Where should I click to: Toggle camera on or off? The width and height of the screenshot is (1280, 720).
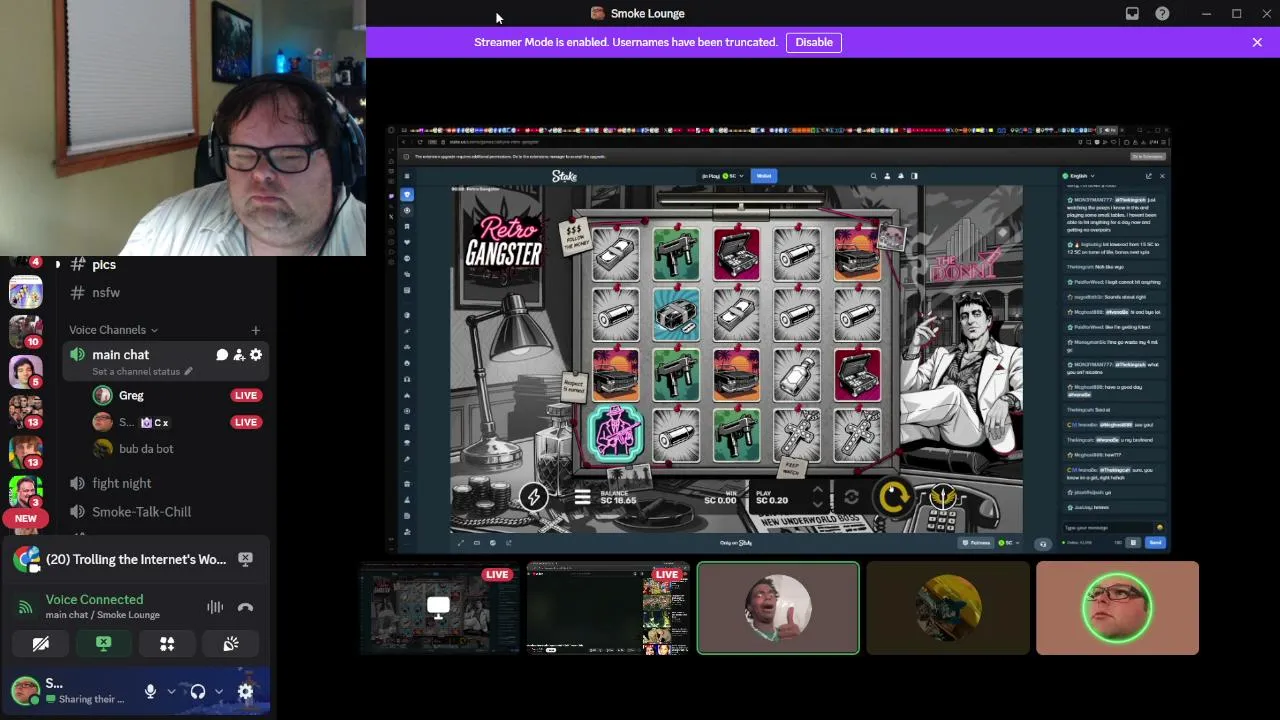pos(41,644)
